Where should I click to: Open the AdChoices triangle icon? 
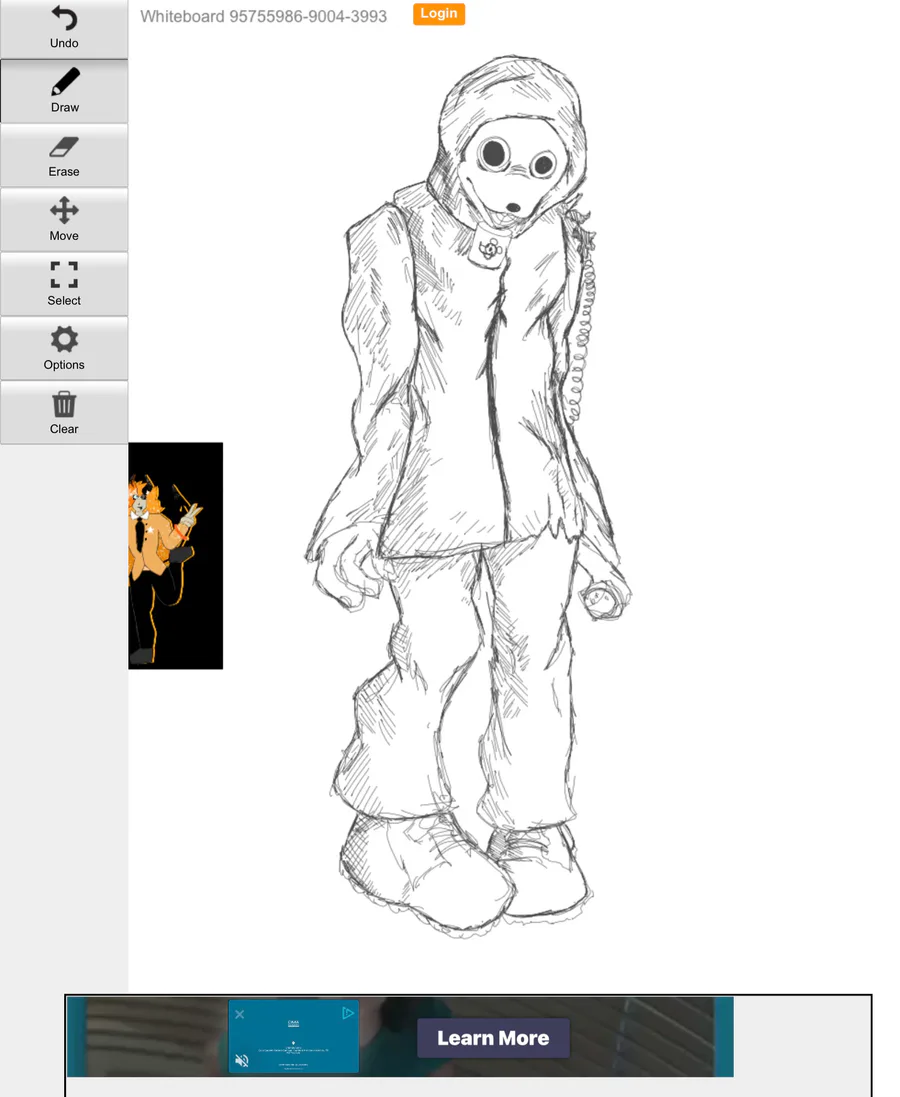(x=348, y=1013)
